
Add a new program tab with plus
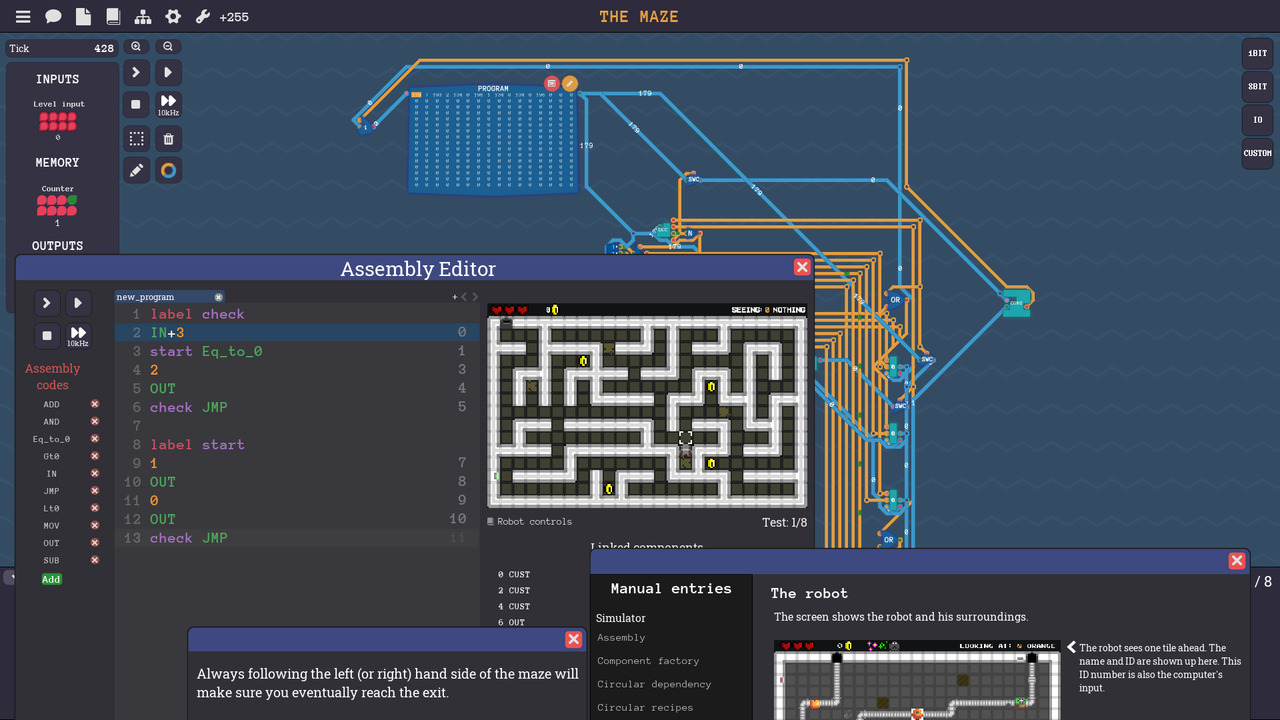pyautogui.click(x=454, y=297)
